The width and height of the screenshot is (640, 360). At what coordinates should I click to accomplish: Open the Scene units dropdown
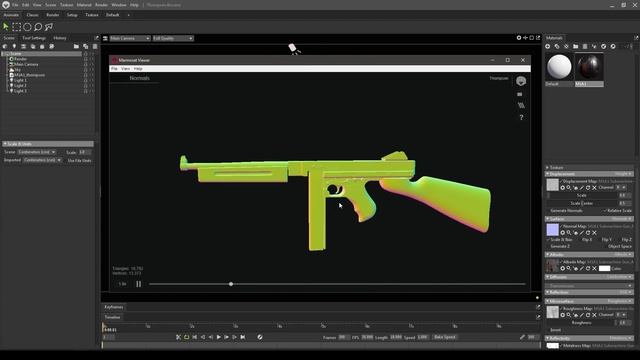[x=37, y=152]
